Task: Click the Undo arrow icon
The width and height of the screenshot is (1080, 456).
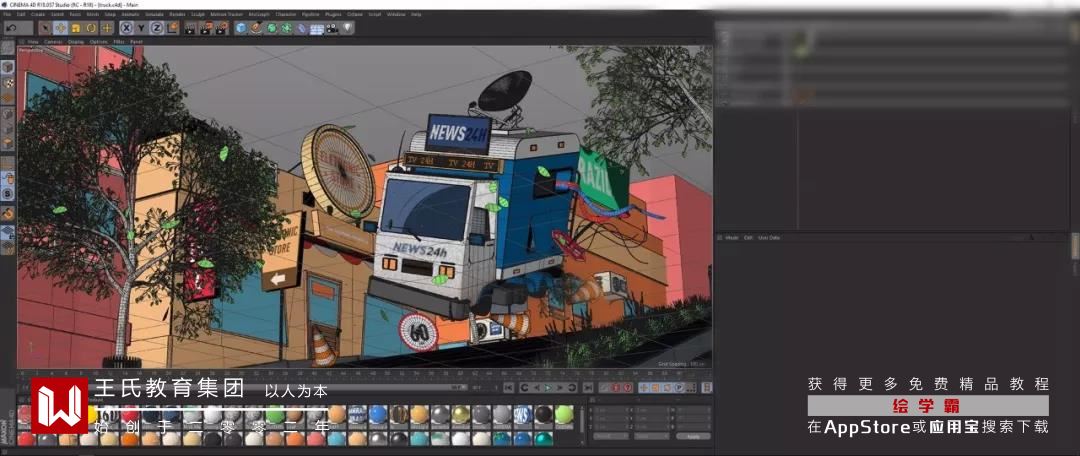Action: click(x=11, y=28)
